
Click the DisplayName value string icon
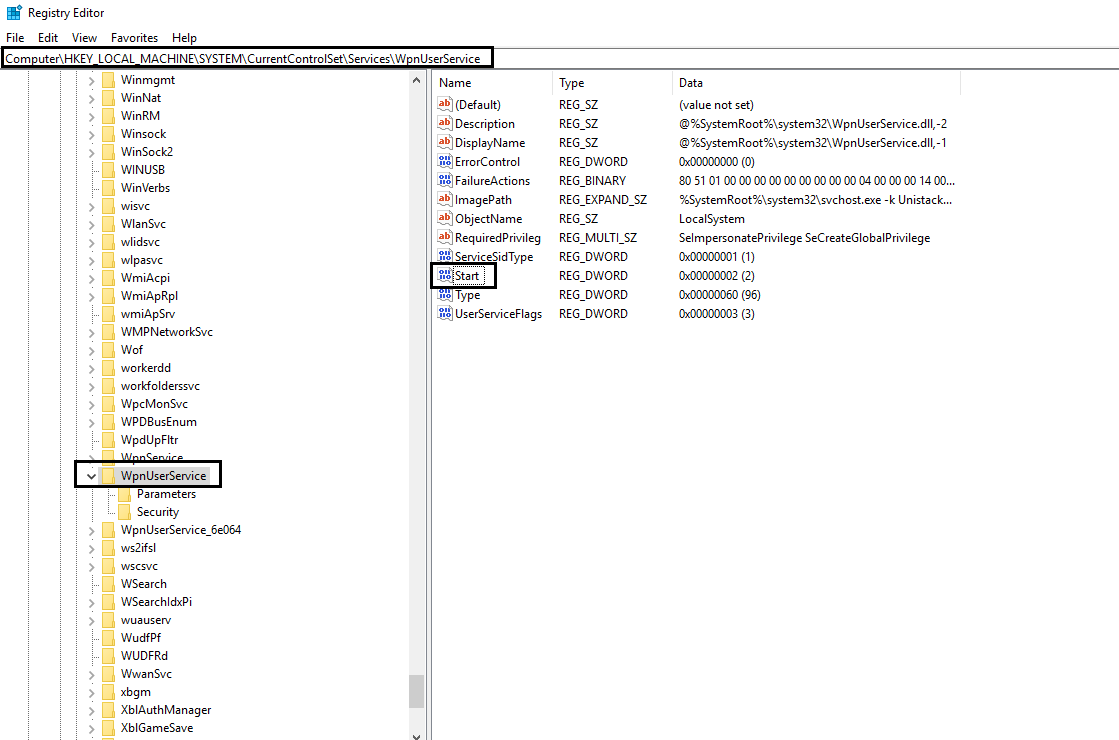(x=445, y=142)
